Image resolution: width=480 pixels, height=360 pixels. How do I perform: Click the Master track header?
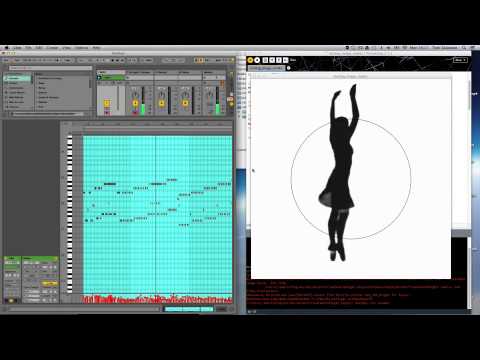tap(213, 72)
